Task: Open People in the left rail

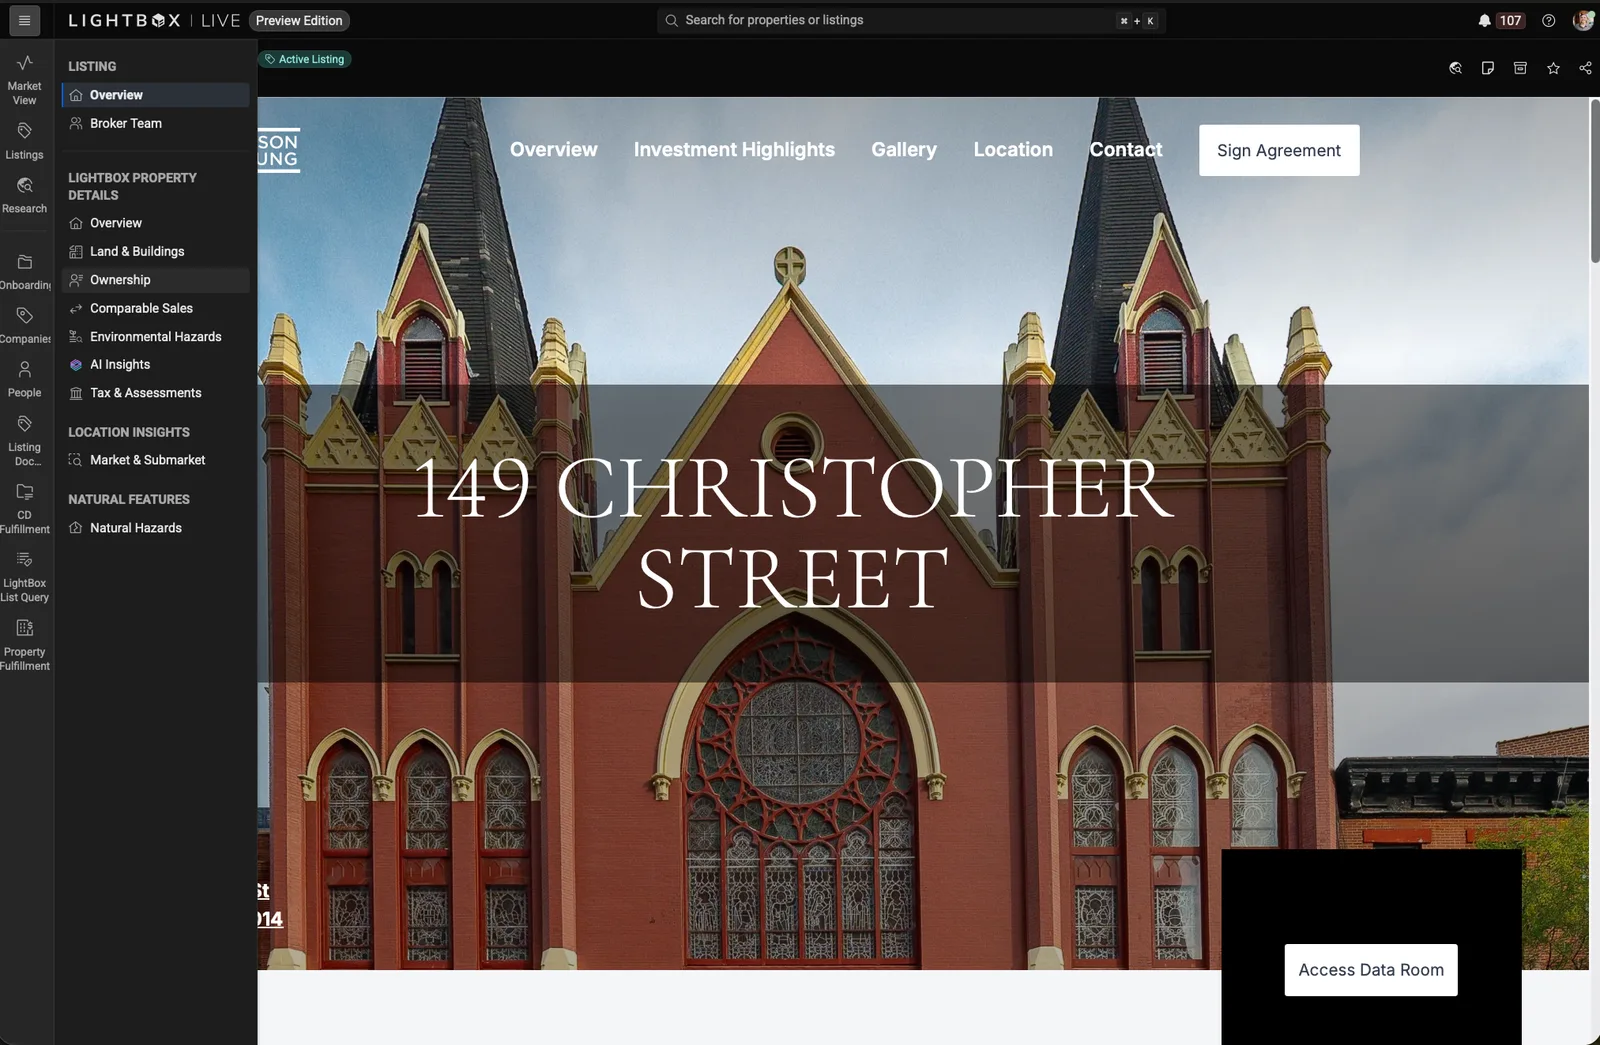Action: [25, 380]
